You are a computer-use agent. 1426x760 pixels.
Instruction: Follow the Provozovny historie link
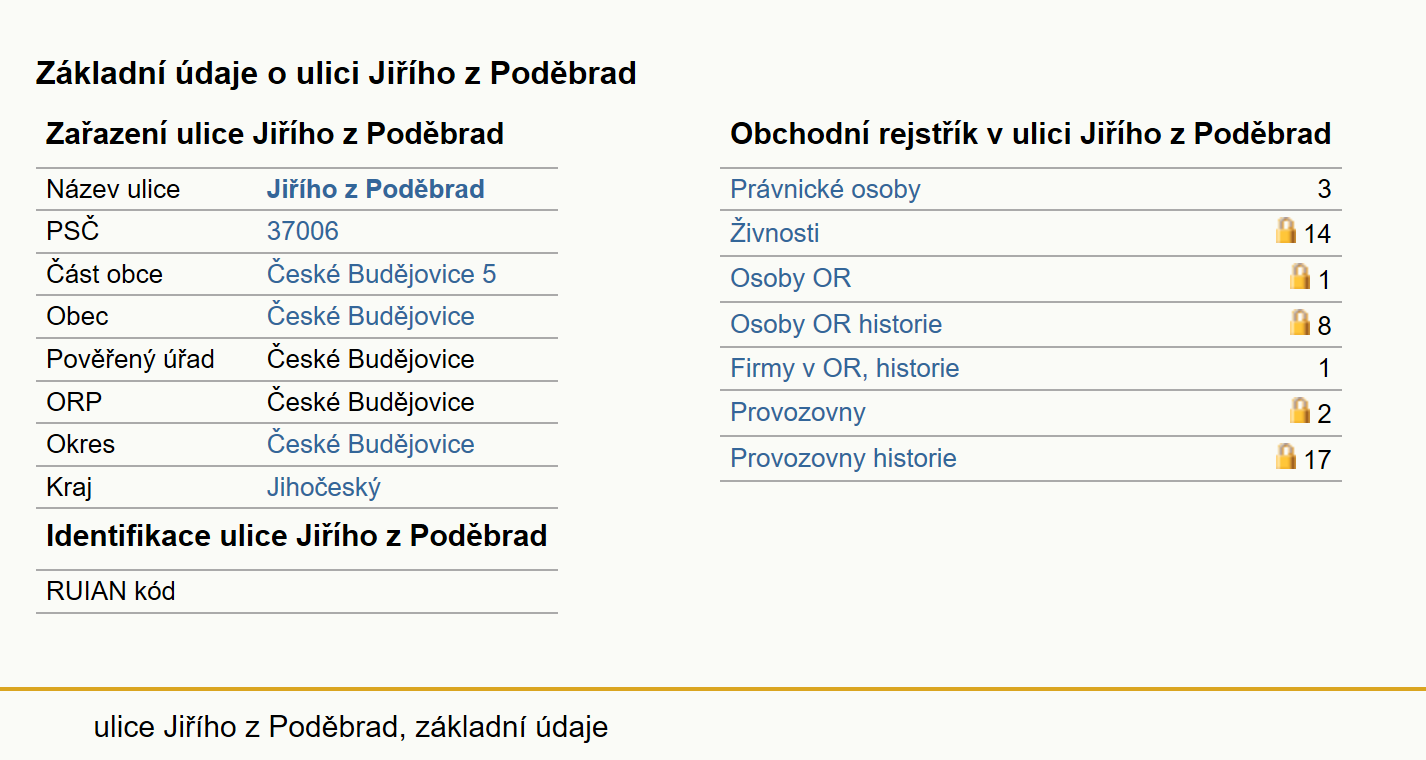click(x=843, y=458)
